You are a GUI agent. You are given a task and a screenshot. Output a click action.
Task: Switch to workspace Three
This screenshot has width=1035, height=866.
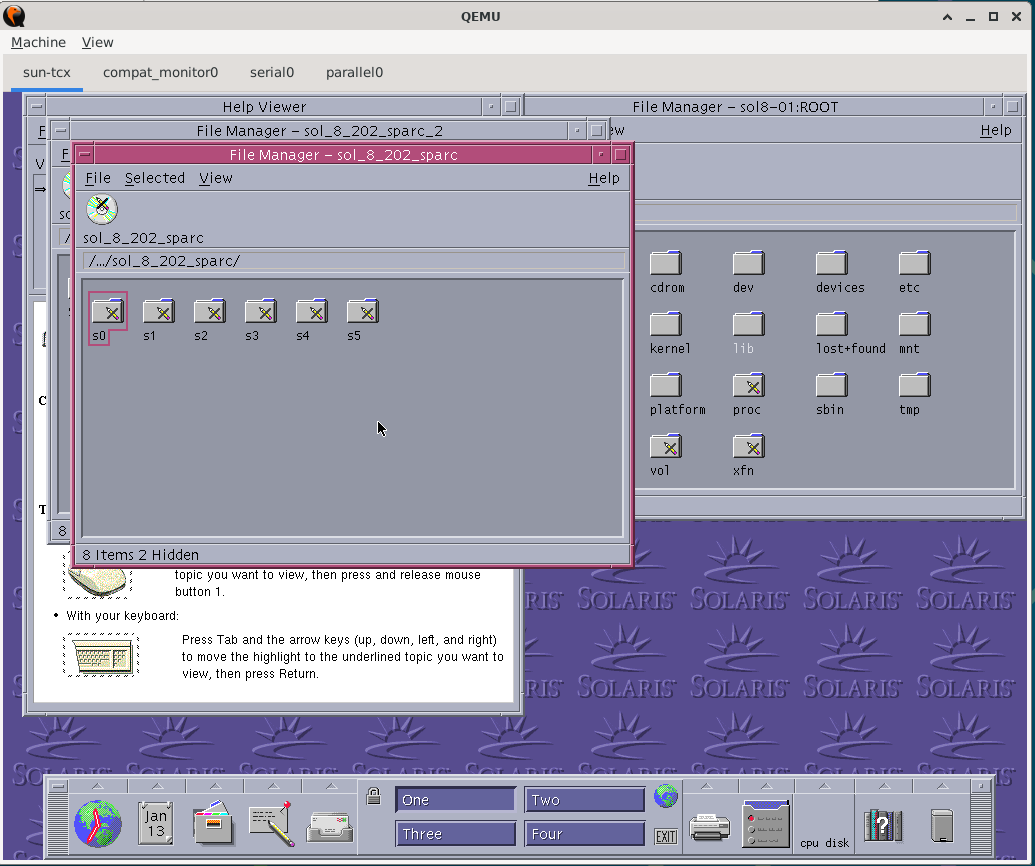point(455,834)
